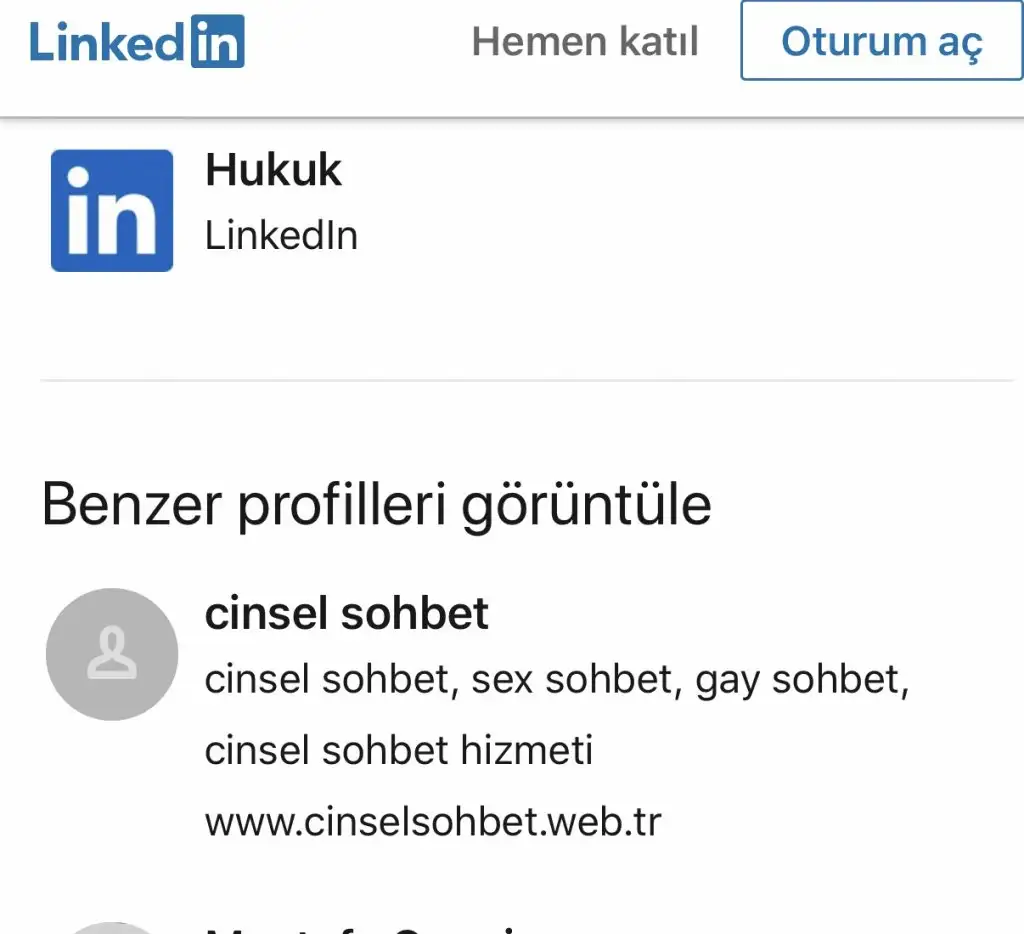Click the partially visible avatar at the bottom
The height and width of the screenshot is (934, 1024).
click(112, 929)
